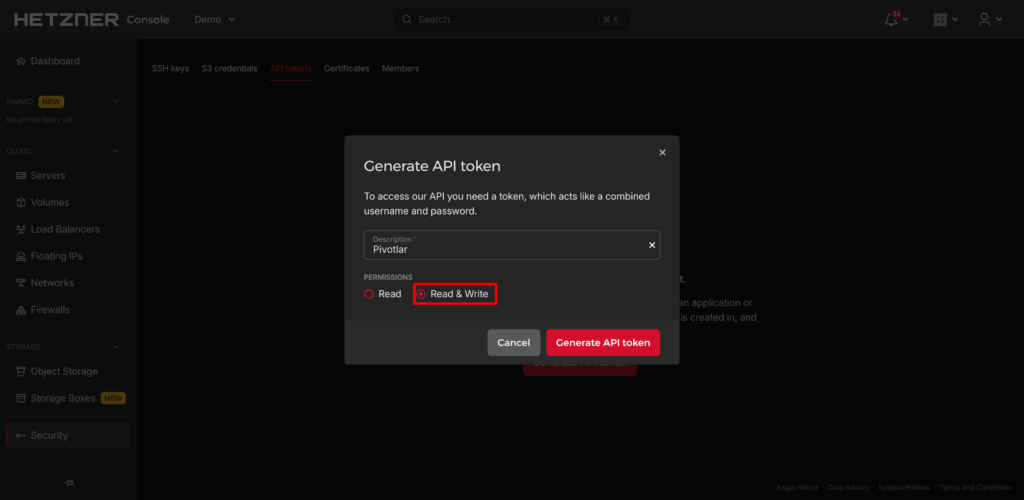Click the Generate API token button
Screen dimensions: 1024x500
[x=603, y=343]
